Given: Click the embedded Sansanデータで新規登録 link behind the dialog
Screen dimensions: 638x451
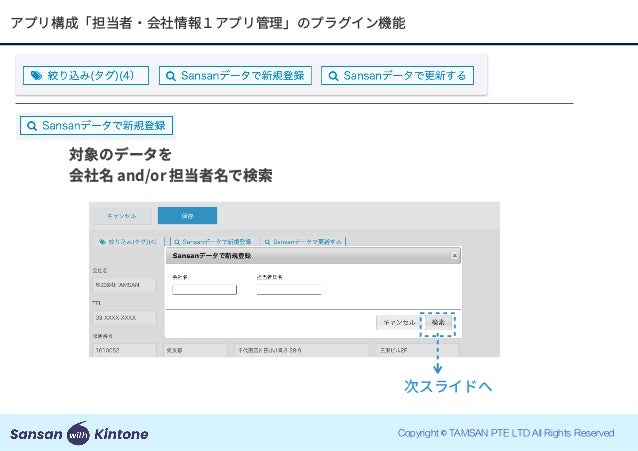Looking at the screenshot, I should pyautogui.click(x=213, y=242).
